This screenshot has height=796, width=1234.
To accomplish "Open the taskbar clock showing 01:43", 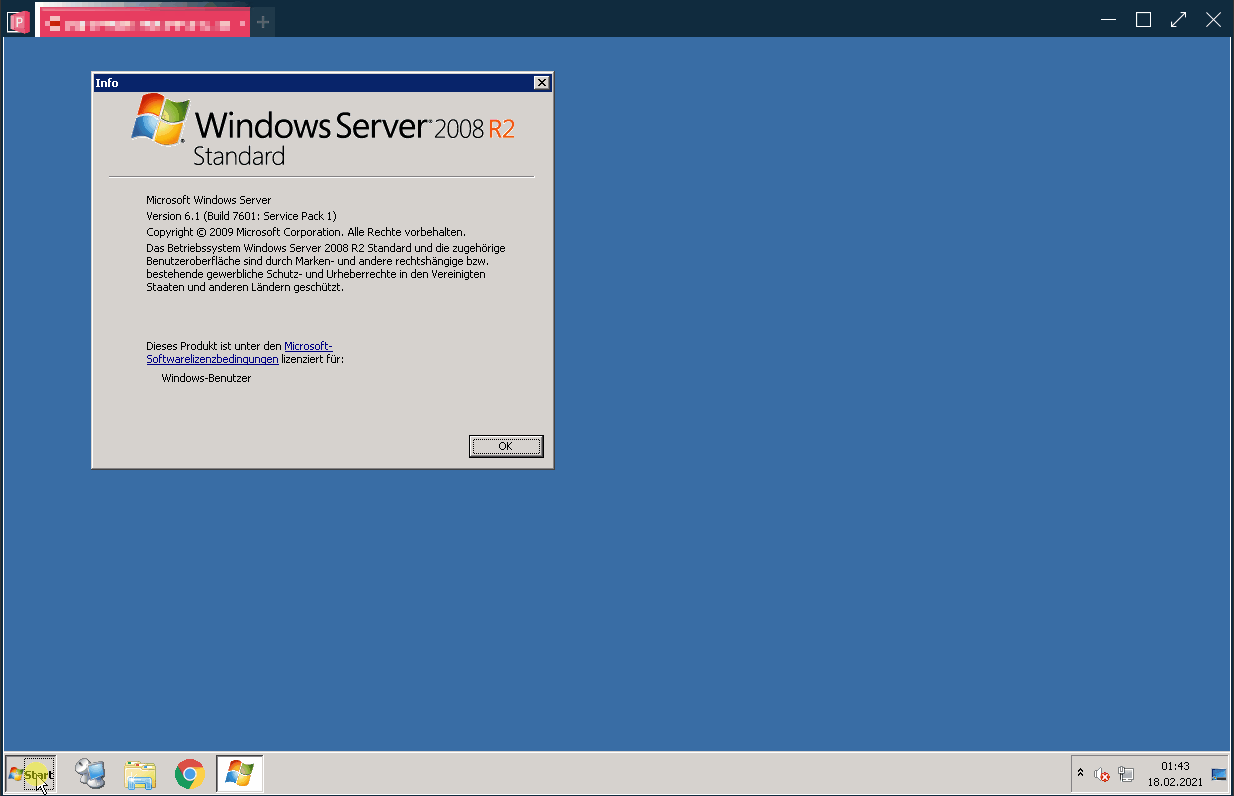I will point(1175,774).
